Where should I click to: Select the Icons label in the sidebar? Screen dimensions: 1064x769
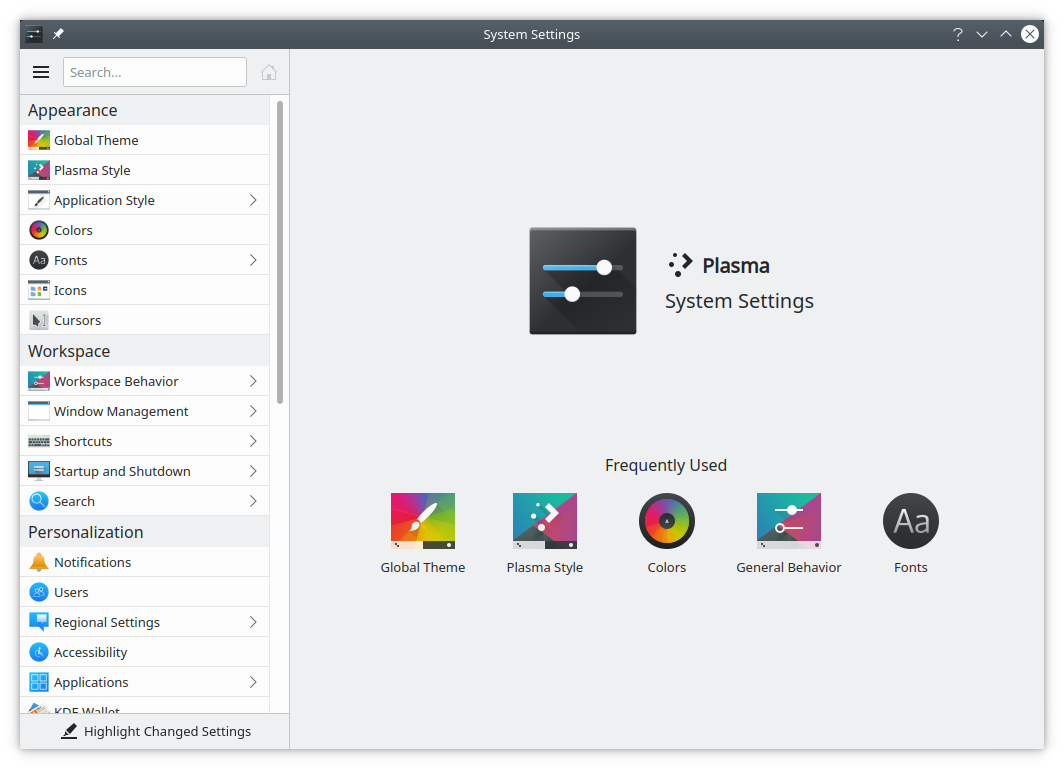(71, 290)
